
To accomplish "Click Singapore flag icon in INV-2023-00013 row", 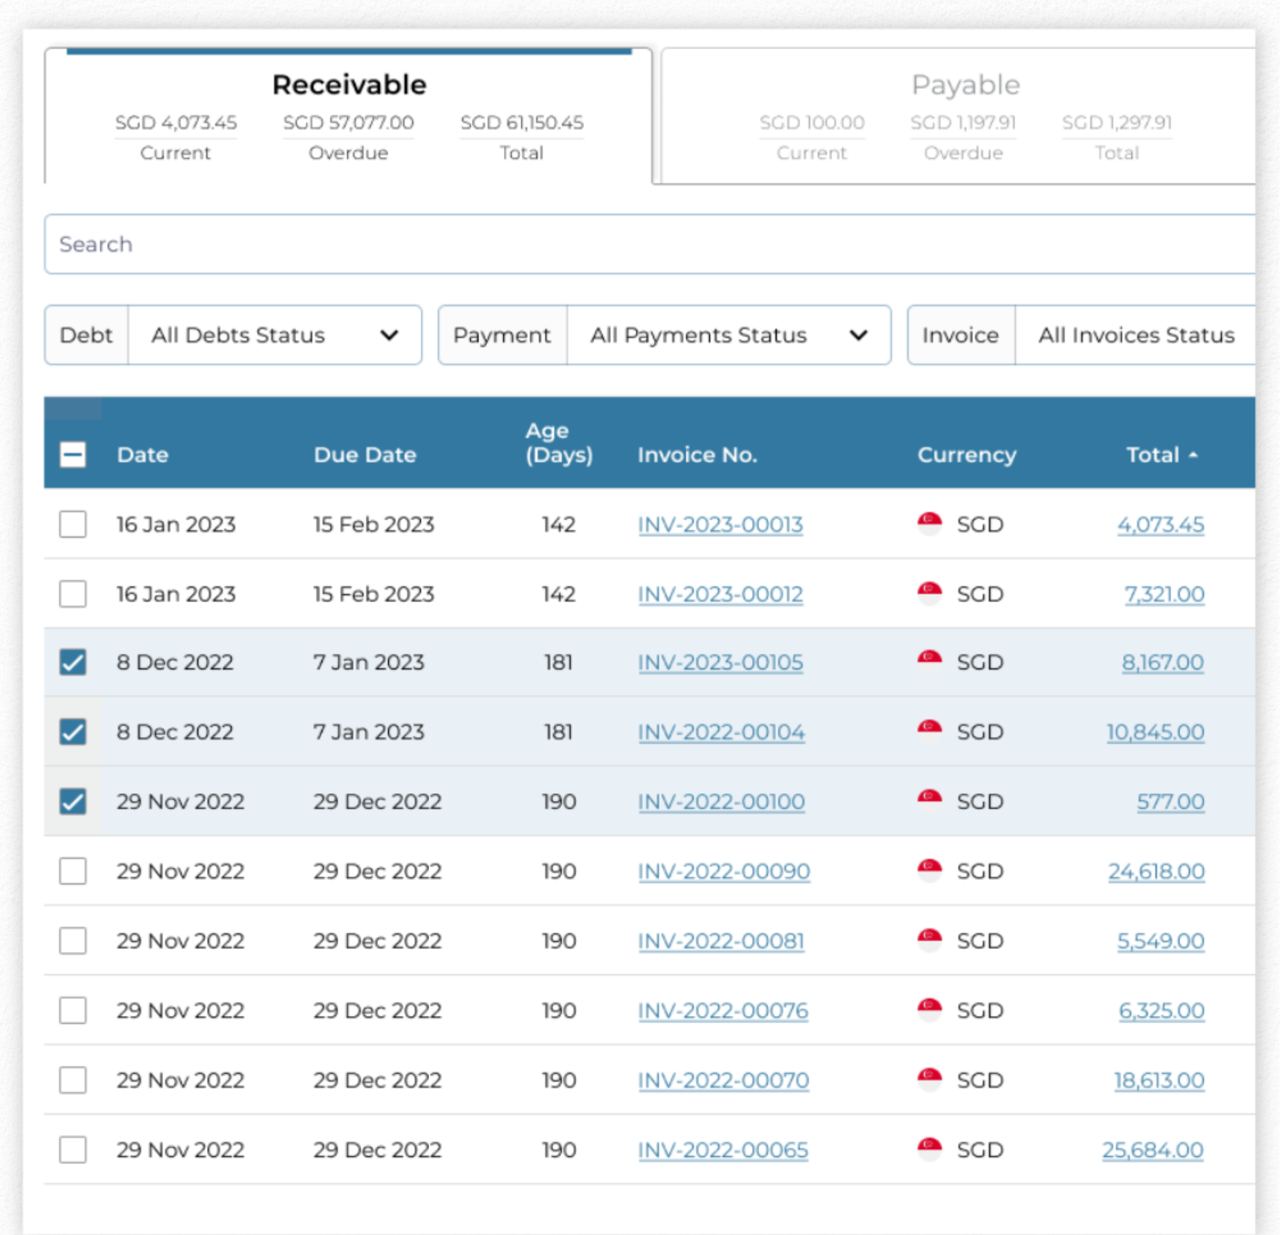I will (930, 523).
